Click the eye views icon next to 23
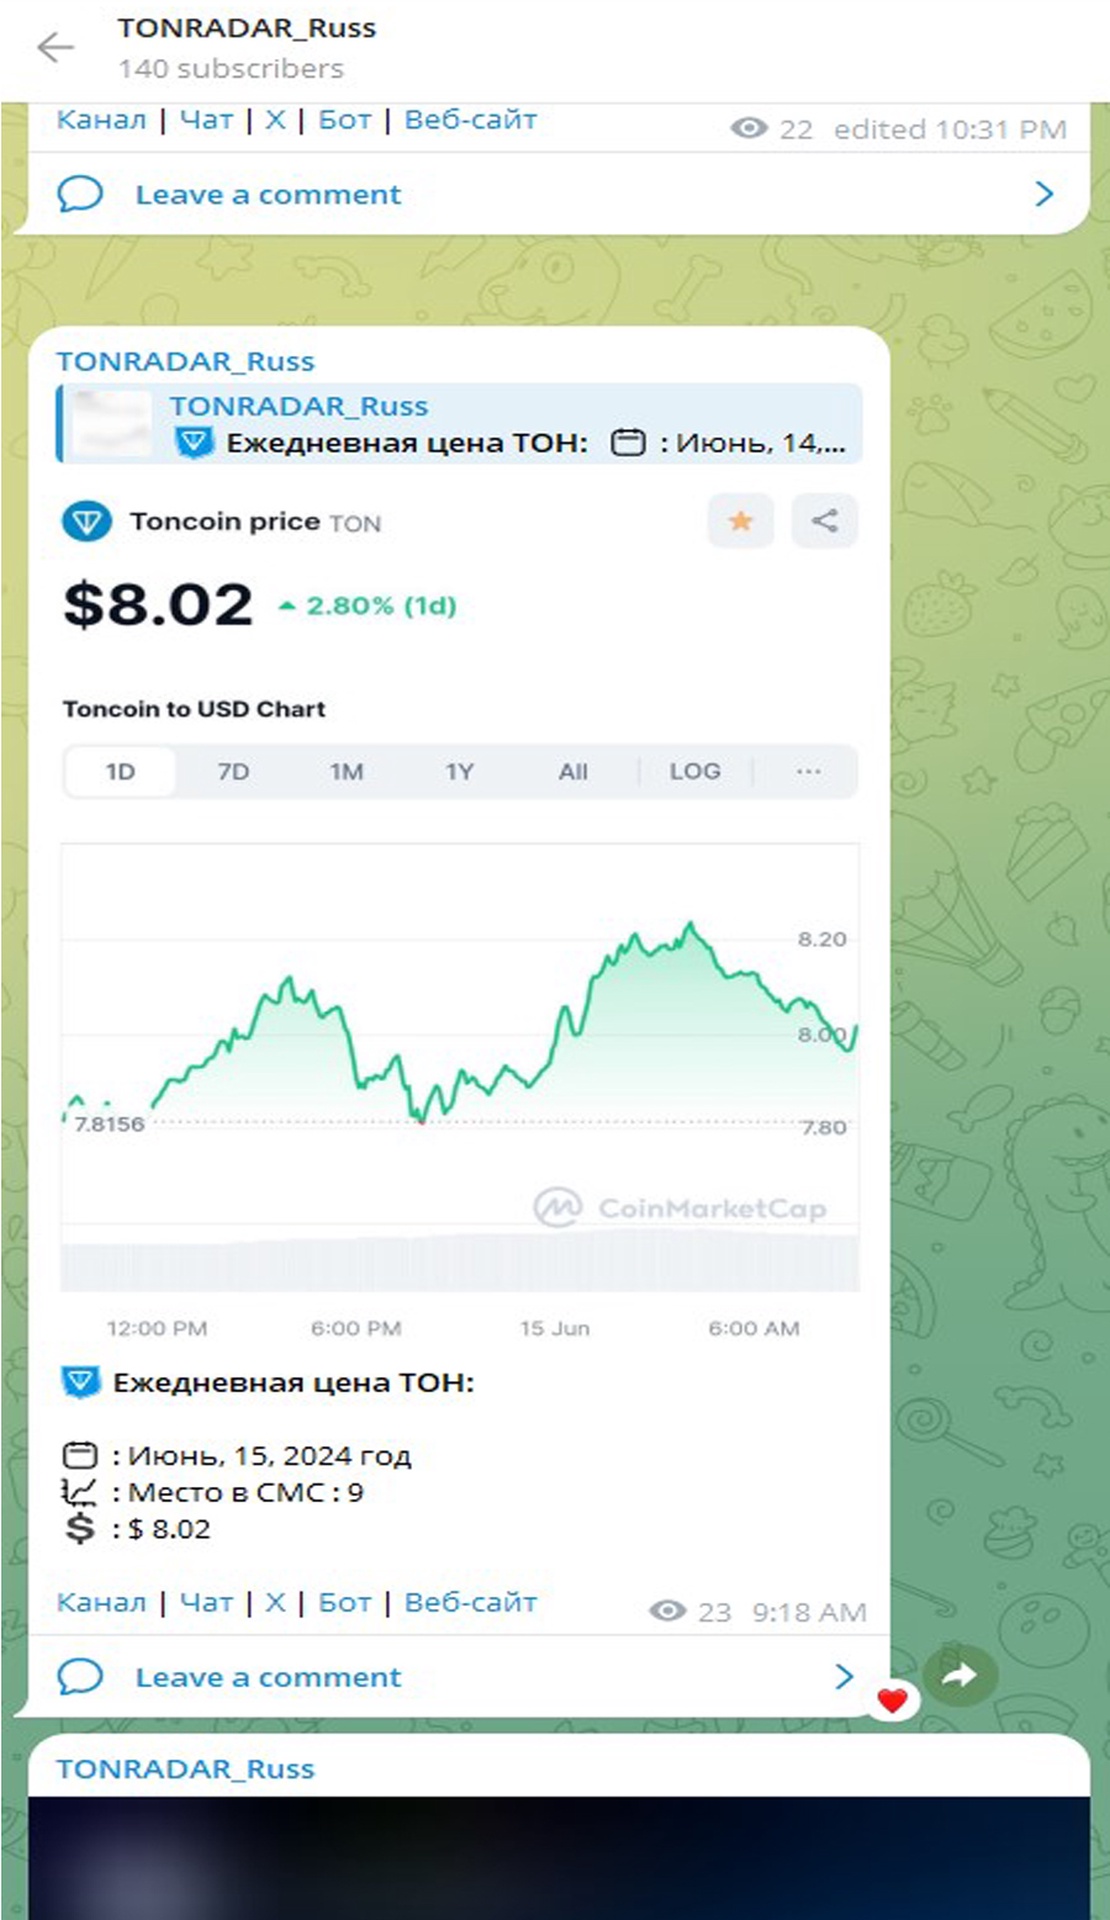 pyautogui.click(x=667, y=1611)
